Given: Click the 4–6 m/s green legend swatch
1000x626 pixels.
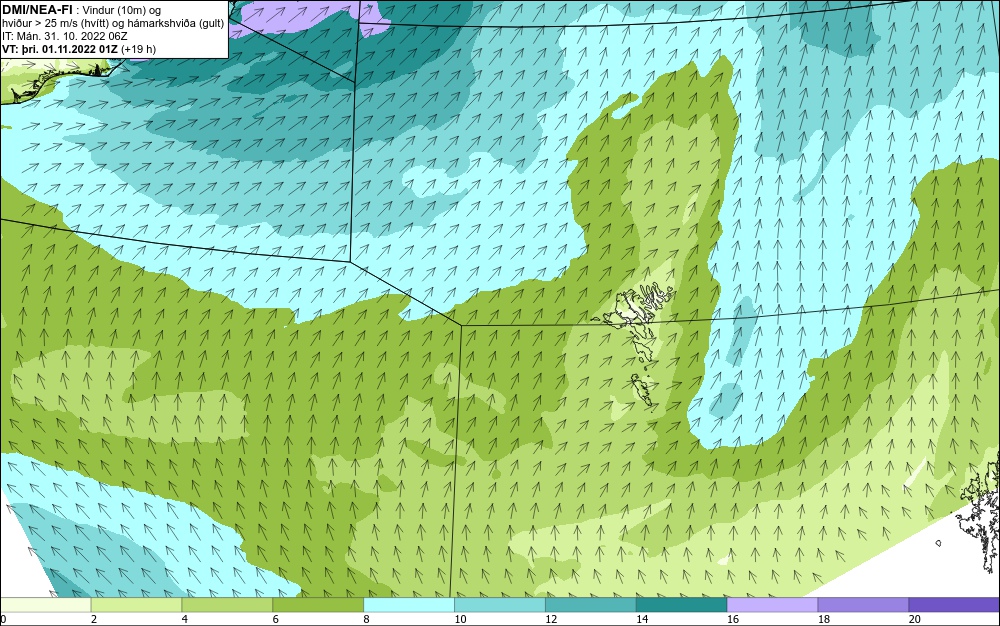Looking at the screenshot, I should [x=227, y=605].
